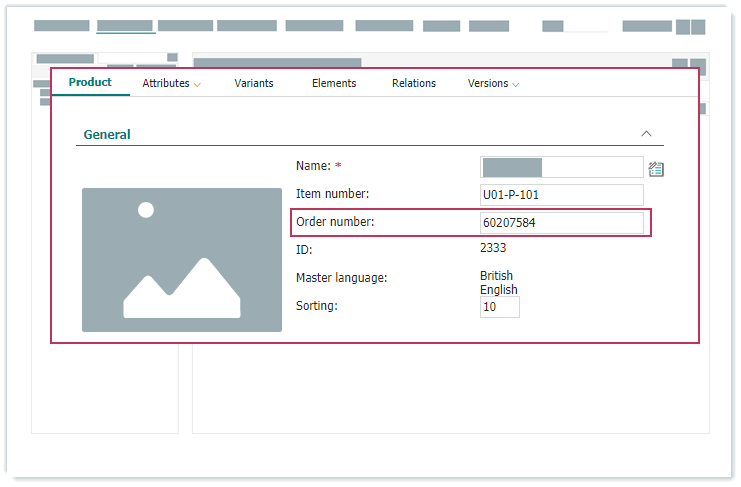Click the product image placeholder
Viewport: 741px width, 487px height.
182,260
